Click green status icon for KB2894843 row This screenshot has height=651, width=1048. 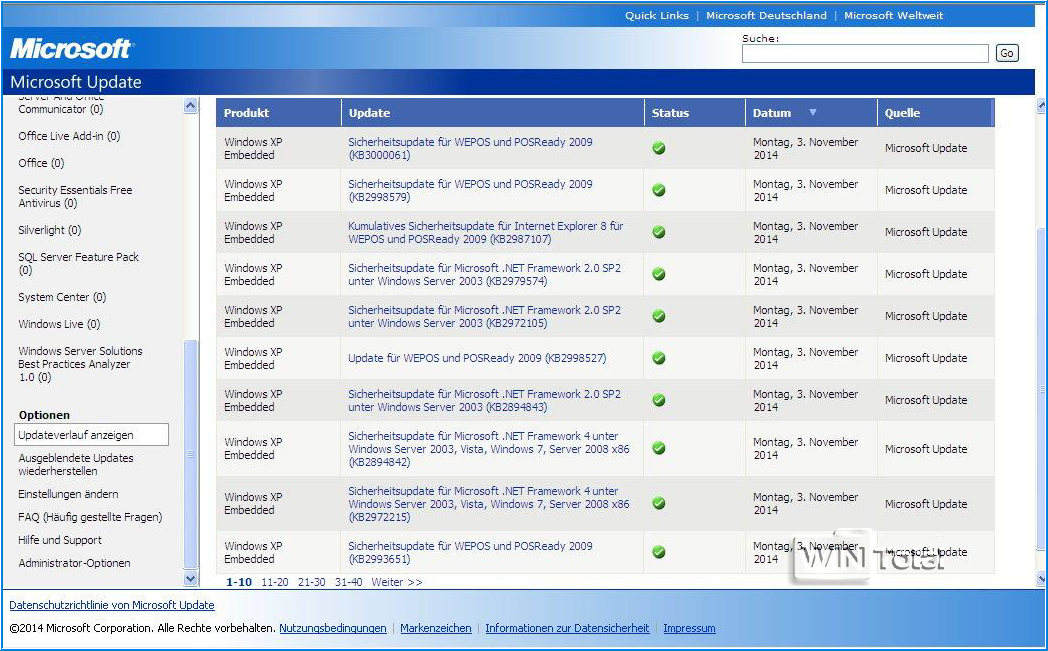pyautogui.click(x=659, y=400)
